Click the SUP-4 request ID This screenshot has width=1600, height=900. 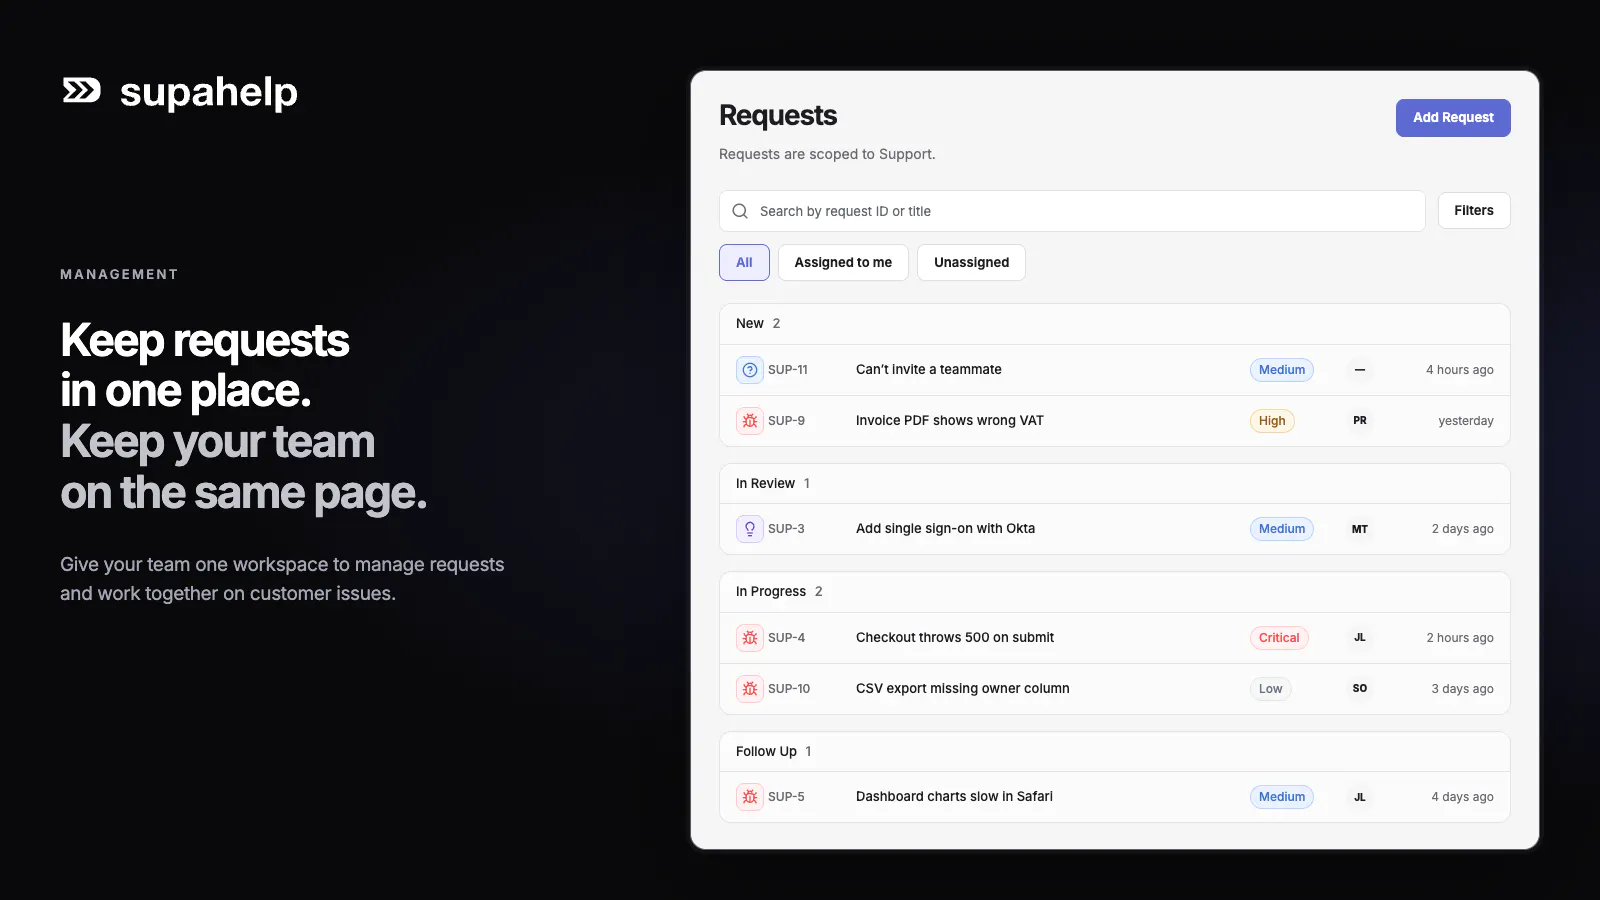(786, 638)
